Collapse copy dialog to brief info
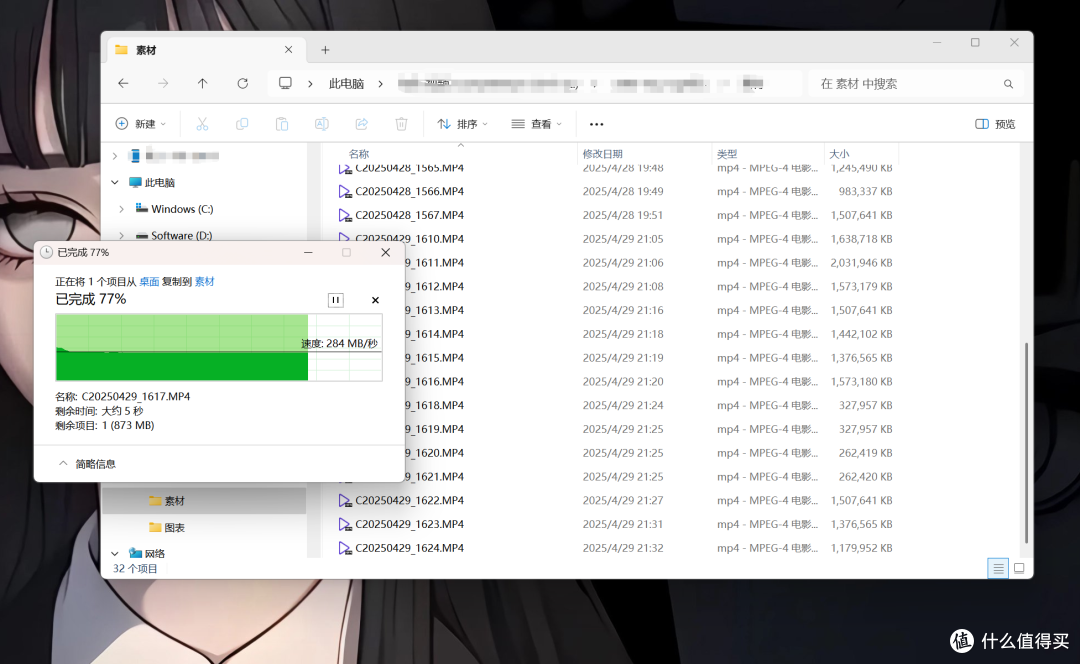 [87, 464]
